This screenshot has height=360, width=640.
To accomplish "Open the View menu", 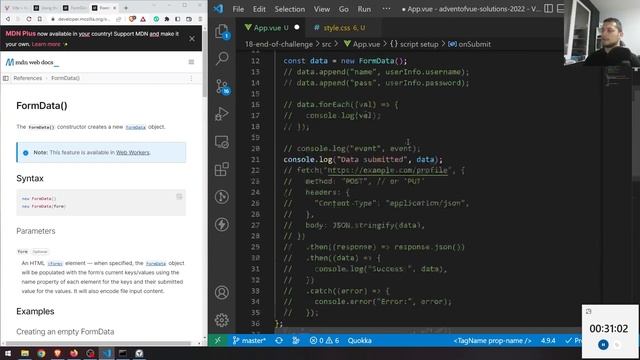I will tap(322, 9).
